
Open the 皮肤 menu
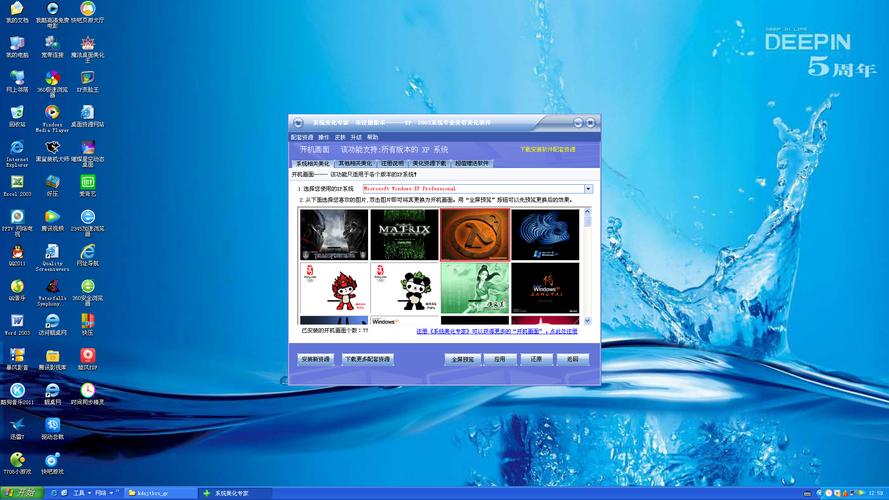pos(340,137)
